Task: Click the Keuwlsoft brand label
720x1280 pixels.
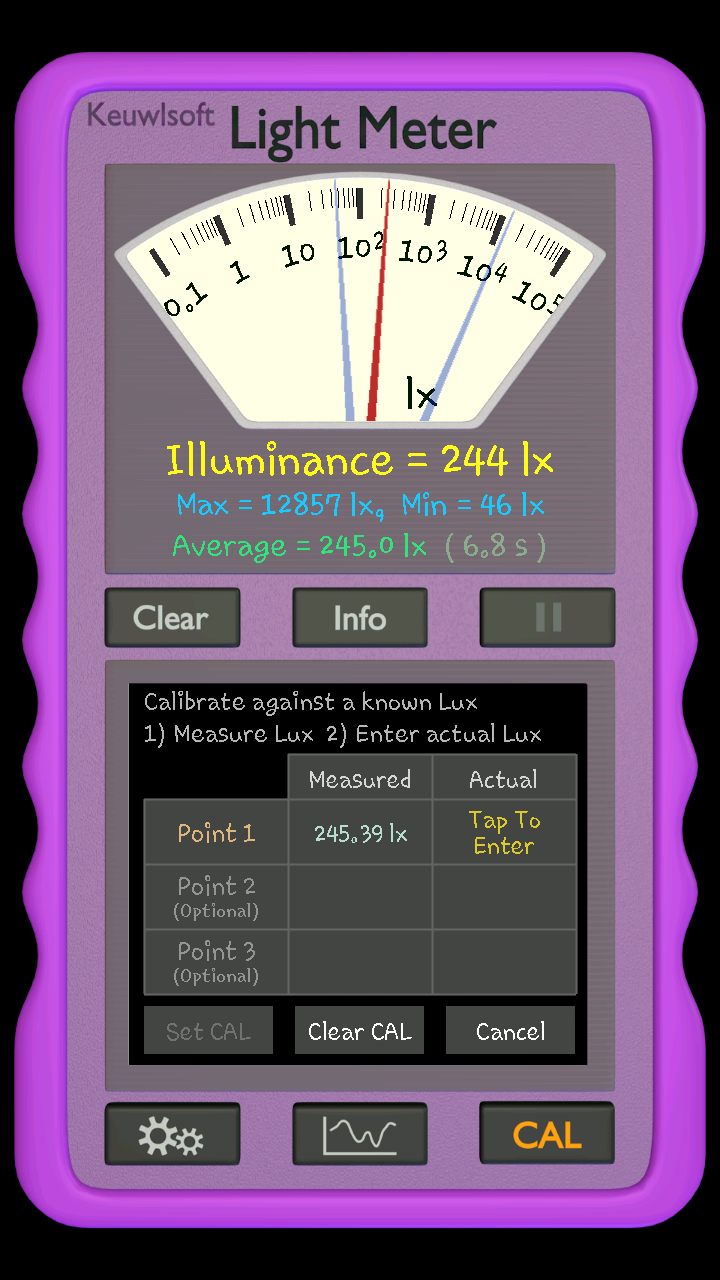Action: click(151, 114)
